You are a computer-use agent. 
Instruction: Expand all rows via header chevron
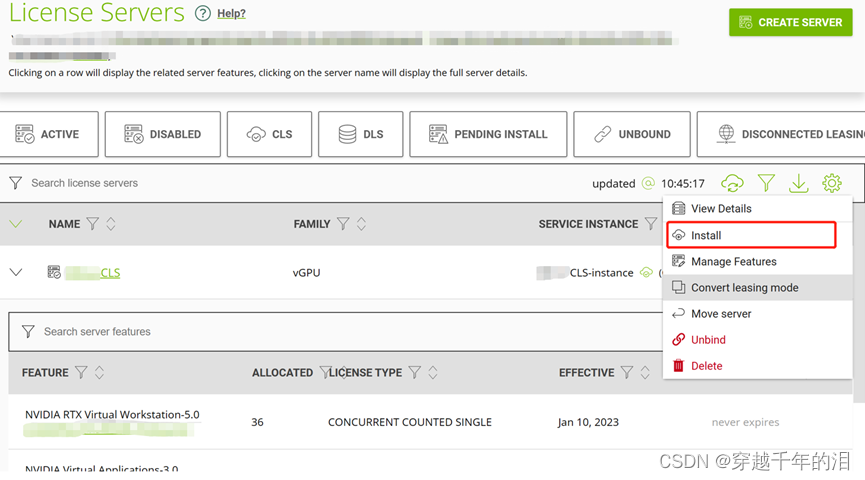coord(15,224)
